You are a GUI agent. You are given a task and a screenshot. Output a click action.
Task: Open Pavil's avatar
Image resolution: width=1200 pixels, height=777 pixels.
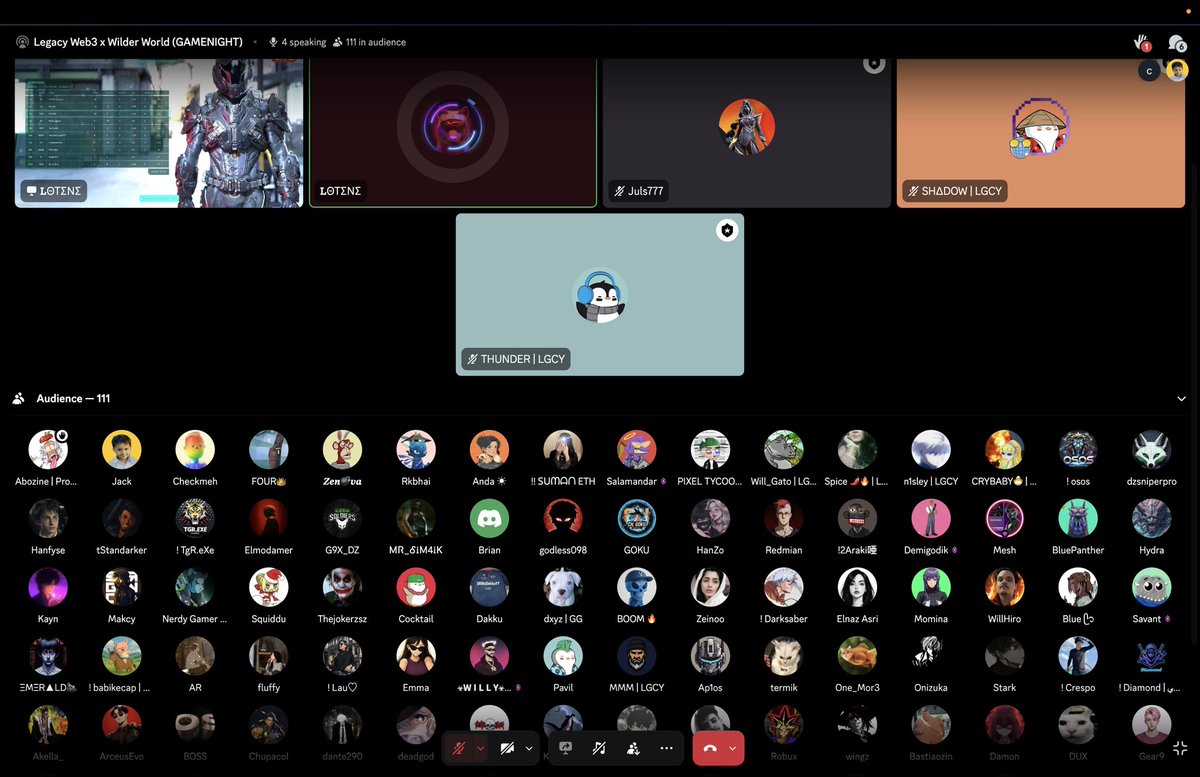point(563,656)
